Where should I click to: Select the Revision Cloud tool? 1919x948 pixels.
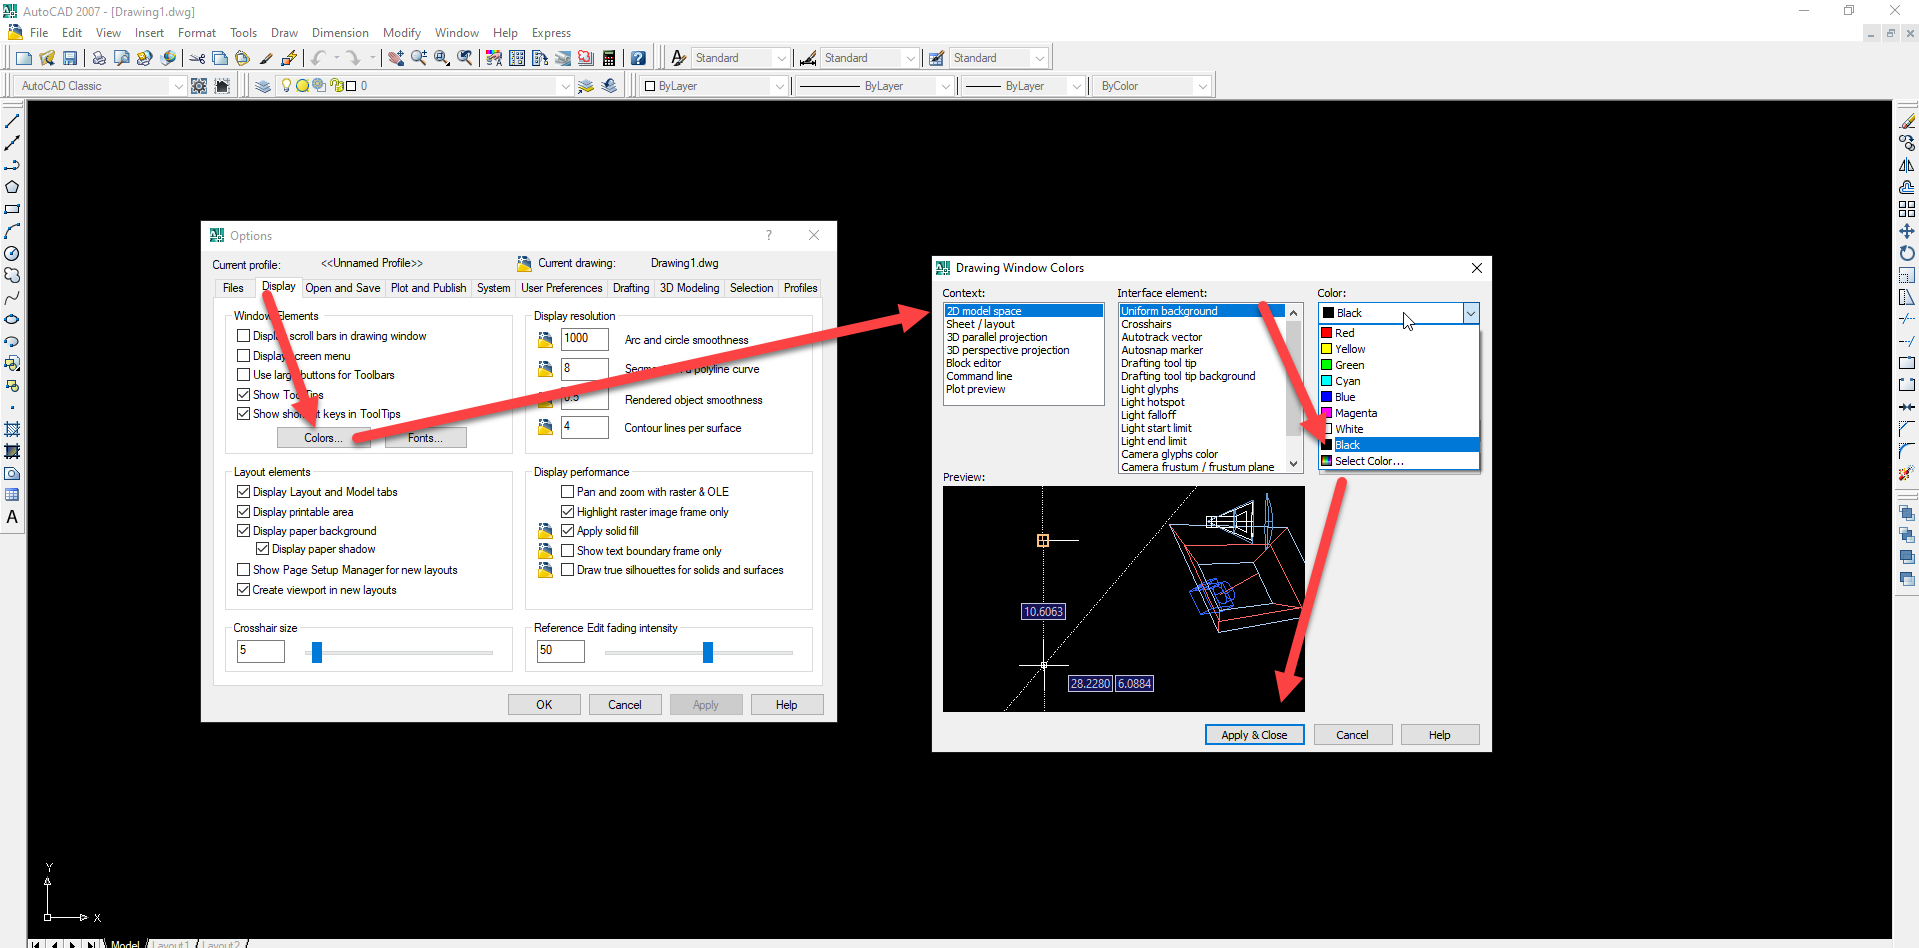coord(12,275)
